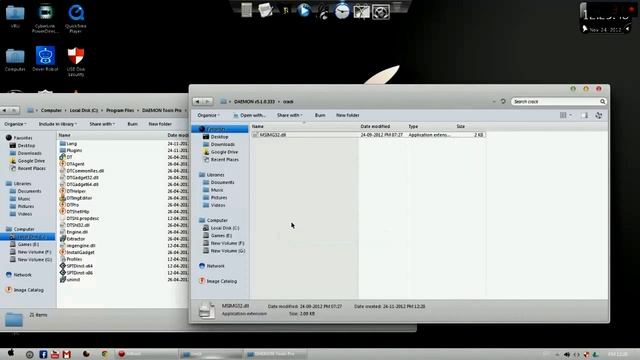
Task: Click the blue play icon in the top dock
Action: (303, 10)
